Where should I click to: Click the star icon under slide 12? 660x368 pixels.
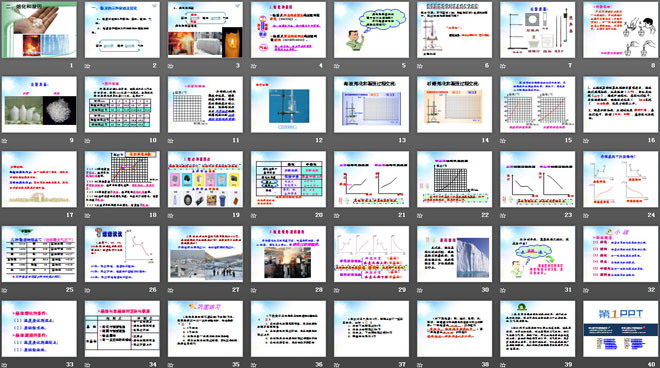[254, 141]
